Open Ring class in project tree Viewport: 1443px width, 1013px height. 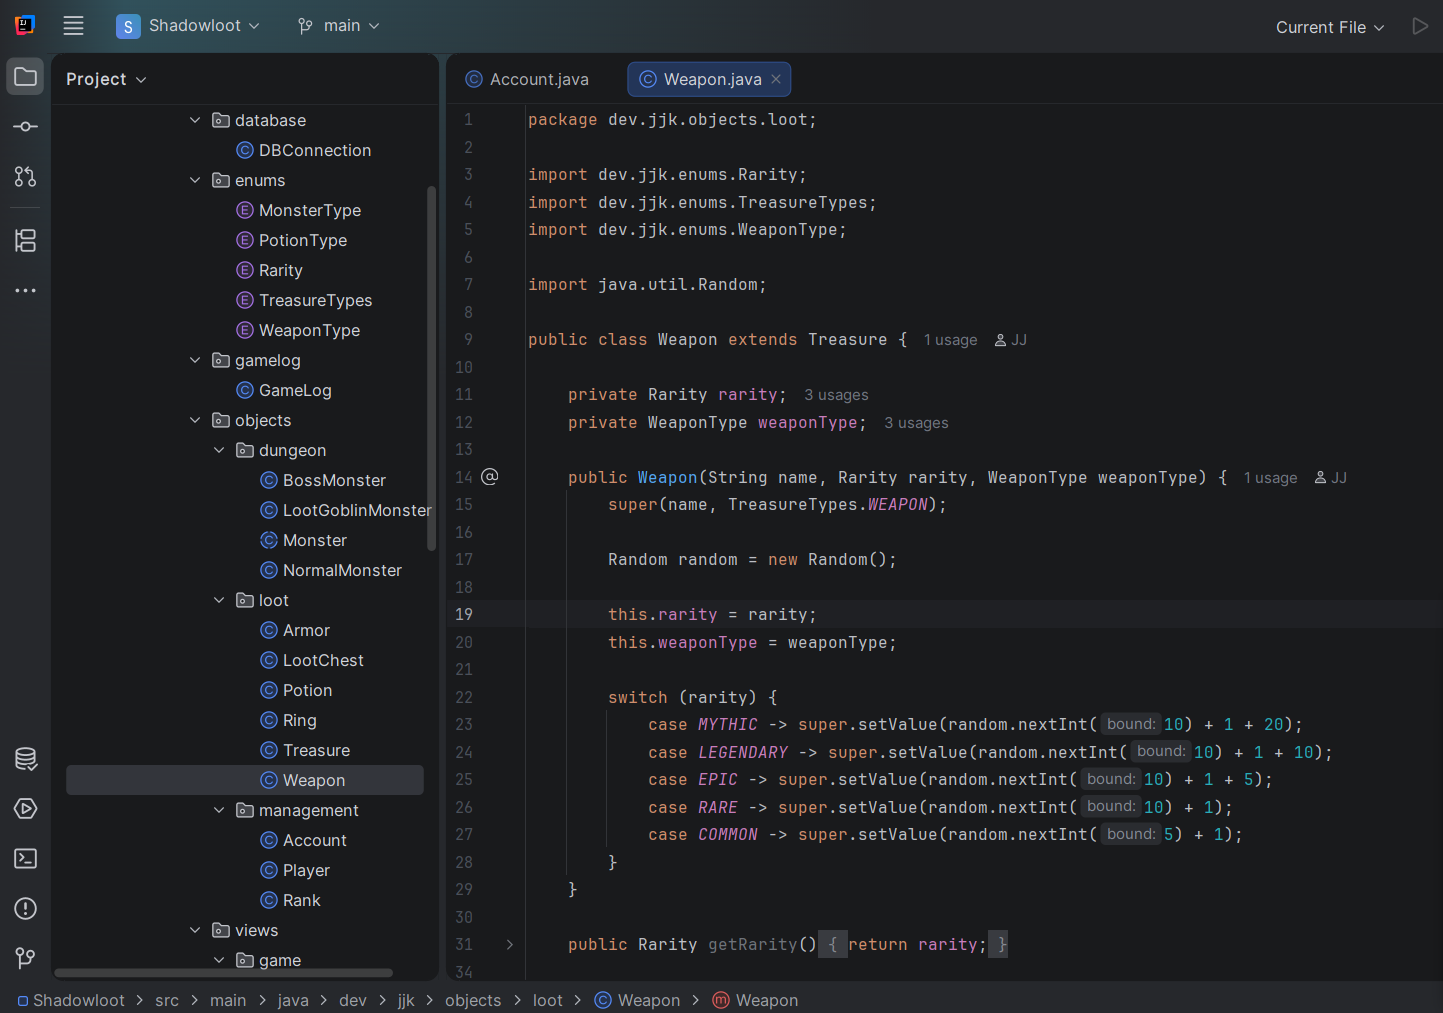tap(288, 720)
